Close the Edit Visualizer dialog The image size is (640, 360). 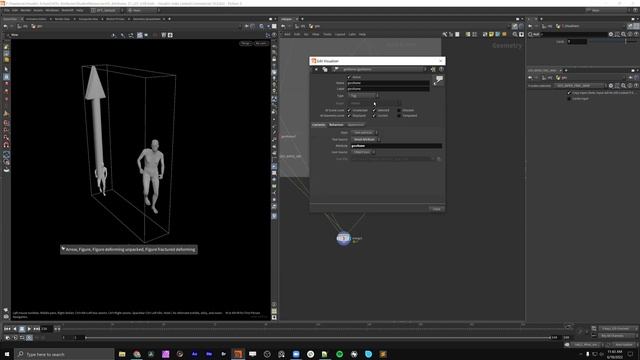click(x=440, y=61)
